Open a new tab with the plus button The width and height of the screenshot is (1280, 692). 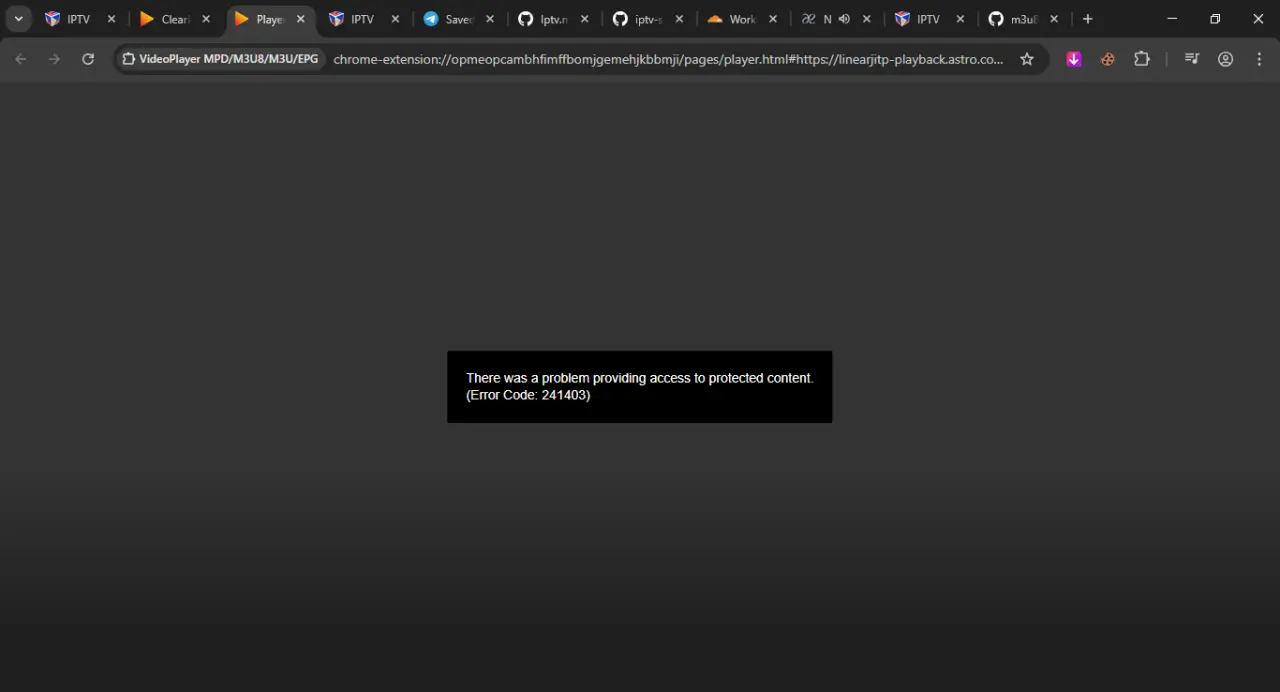pos(1088,19)
